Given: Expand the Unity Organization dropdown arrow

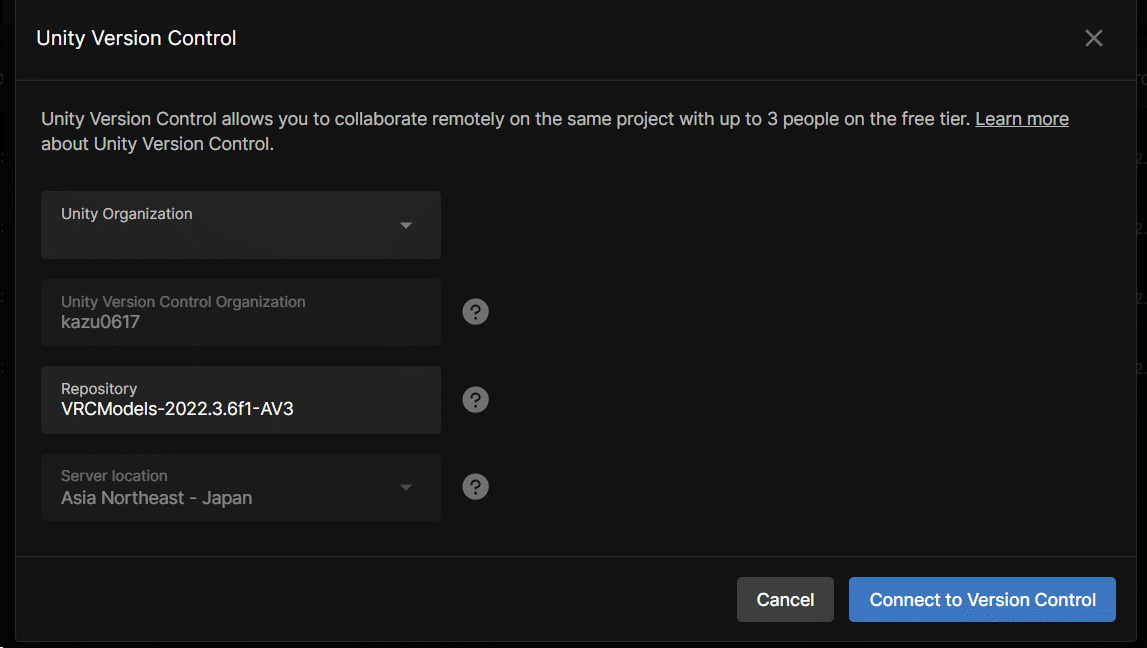Looking at the screenshot, I should (406, 225).
